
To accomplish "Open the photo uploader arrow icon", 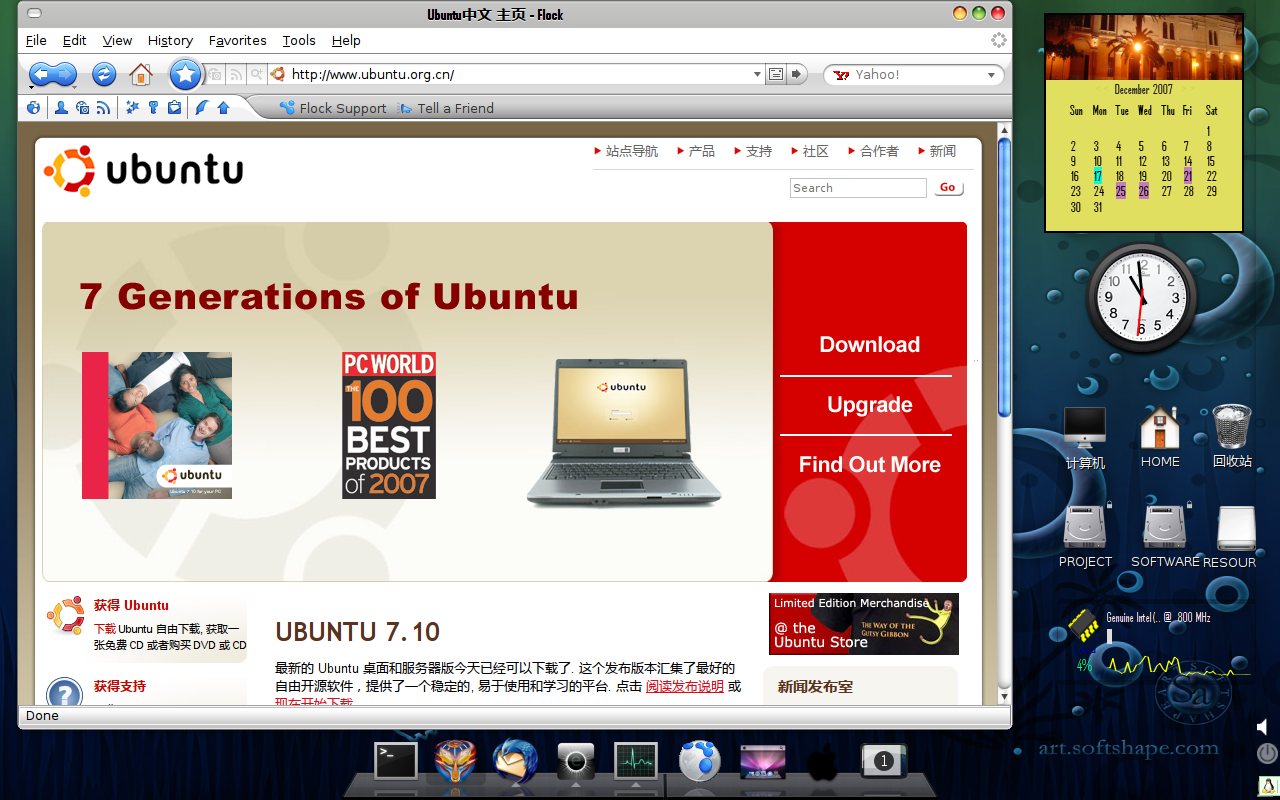I will click(223, 108).
